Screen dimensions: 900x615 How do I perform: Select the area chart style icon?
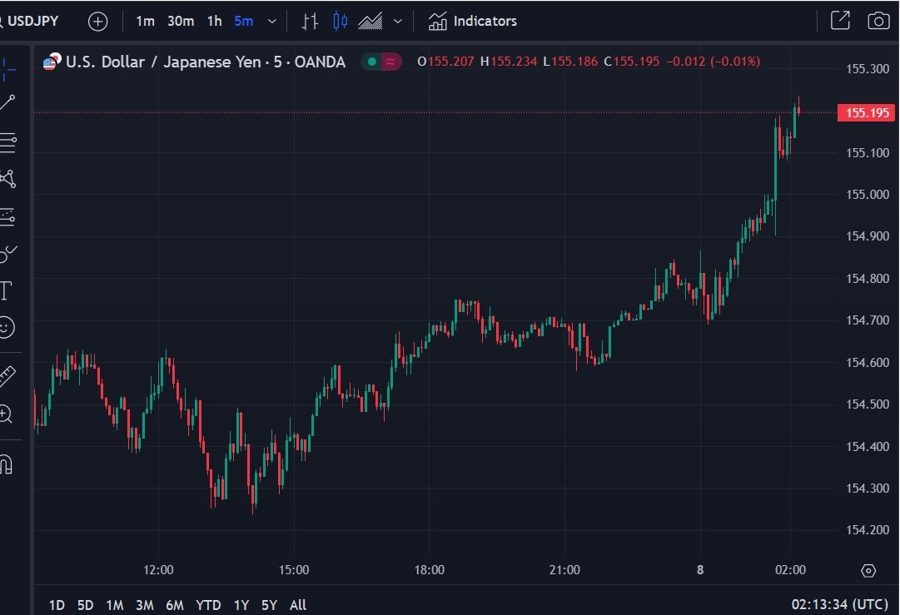click(x=370, y=21)
